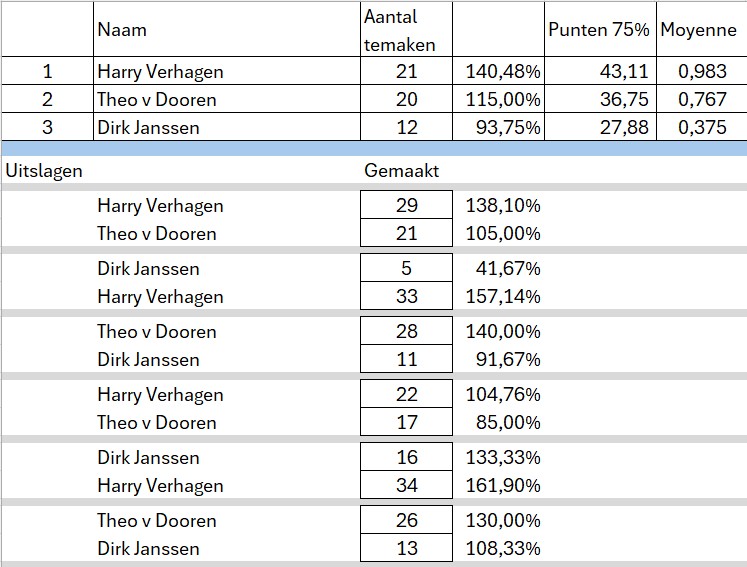Click the score box with value 33
Screen dimensions: 747x567
[x=406, y=297]
